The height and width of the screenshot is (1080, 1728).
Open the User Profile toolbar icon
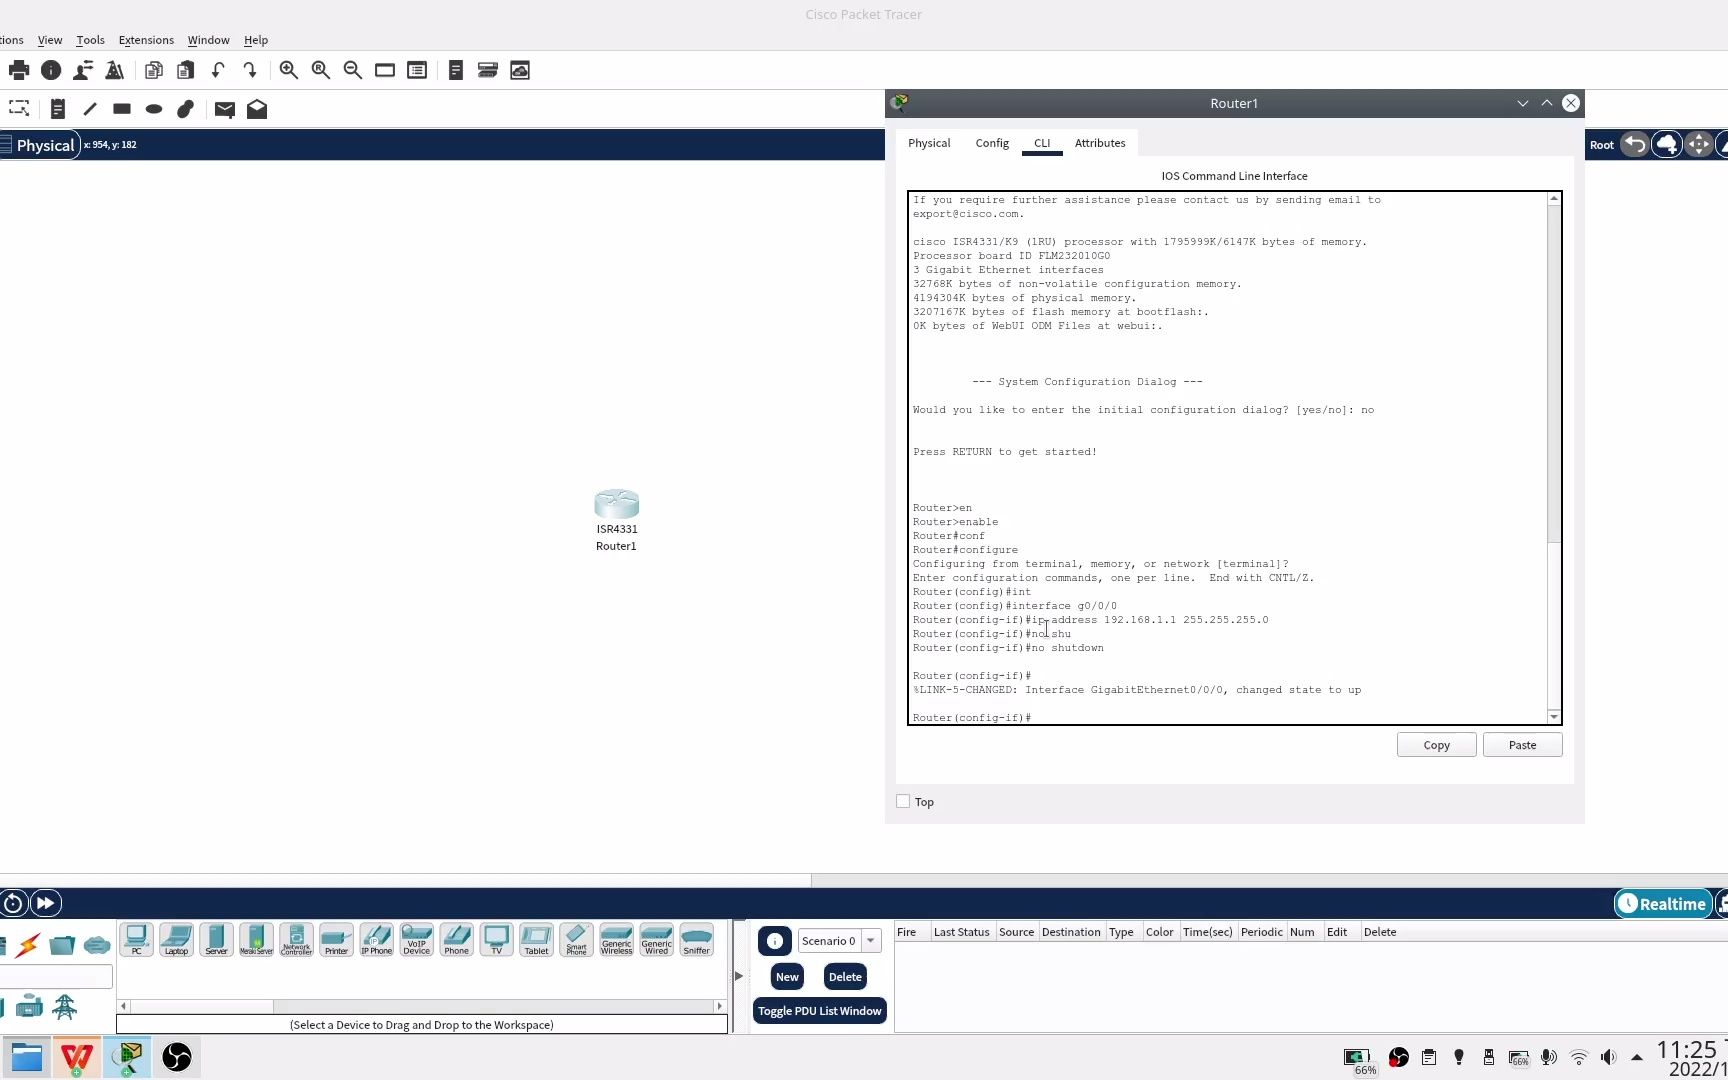tap(83, 70)
